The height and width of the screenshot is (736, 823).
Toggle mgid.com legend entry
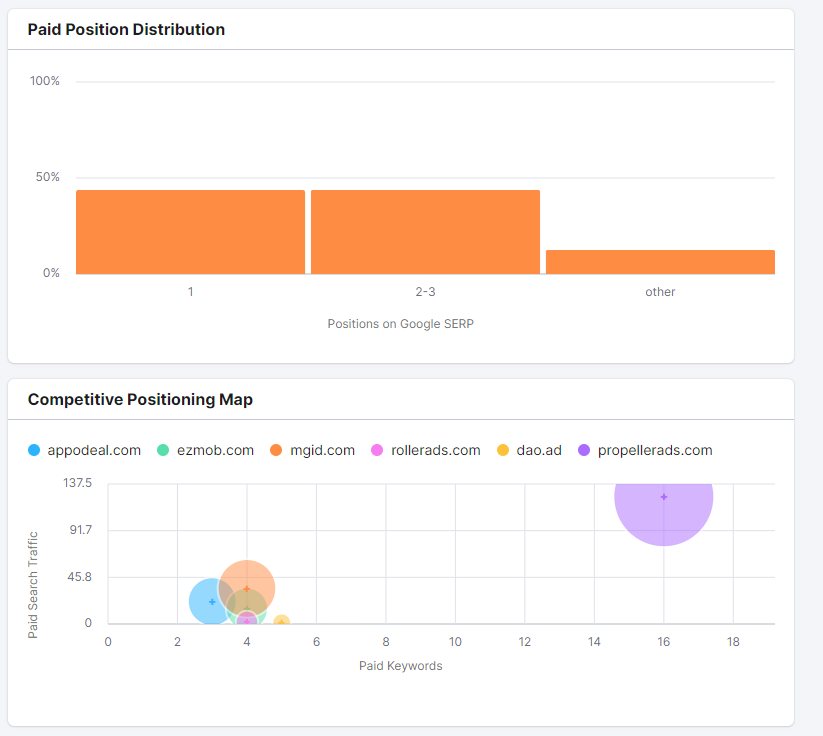311,450
